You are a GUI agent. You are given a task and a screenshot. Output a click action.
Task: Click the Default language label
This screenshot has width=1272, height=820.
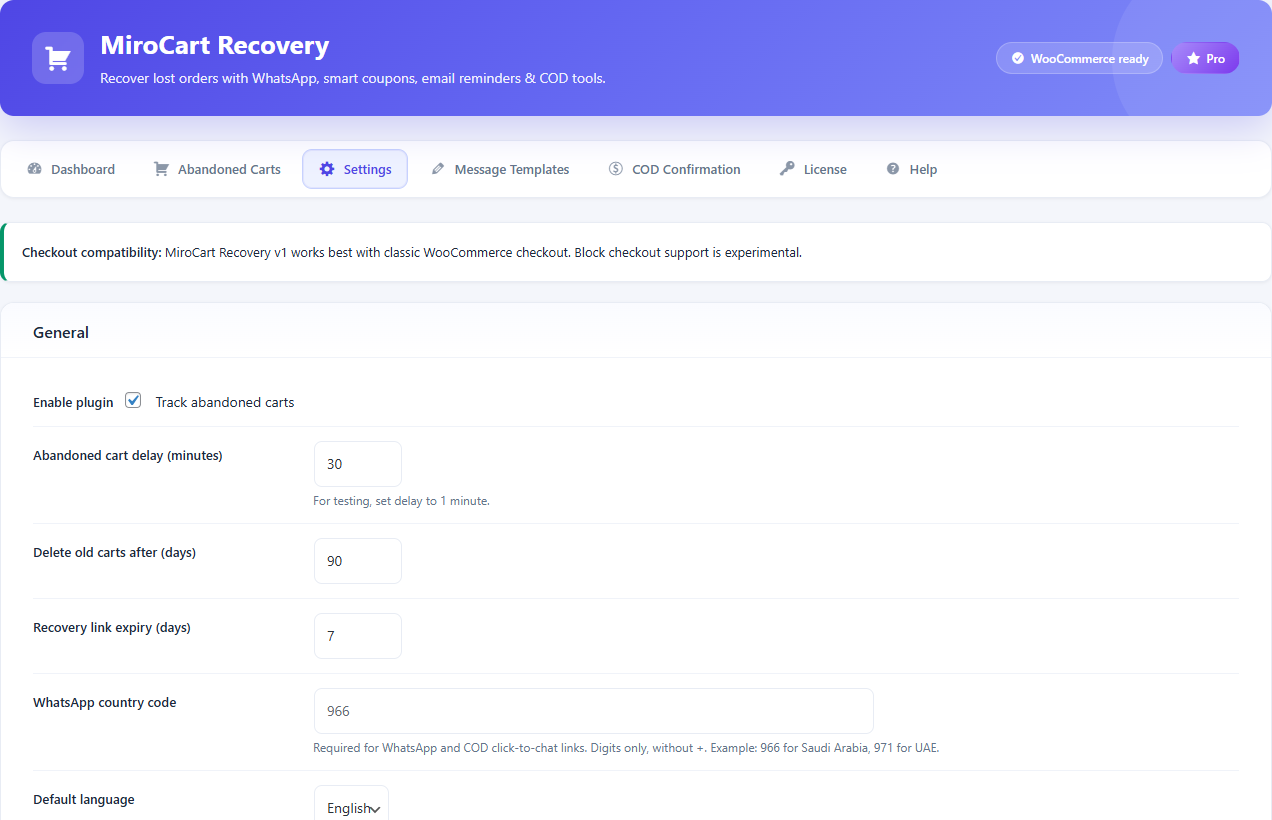click(x=84, y=799)
